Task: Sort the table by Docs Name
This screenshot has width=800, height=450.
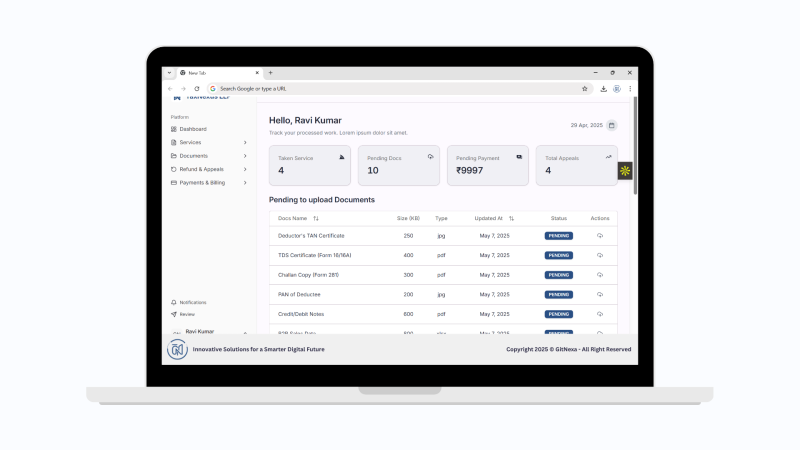Action: (316, 218)
